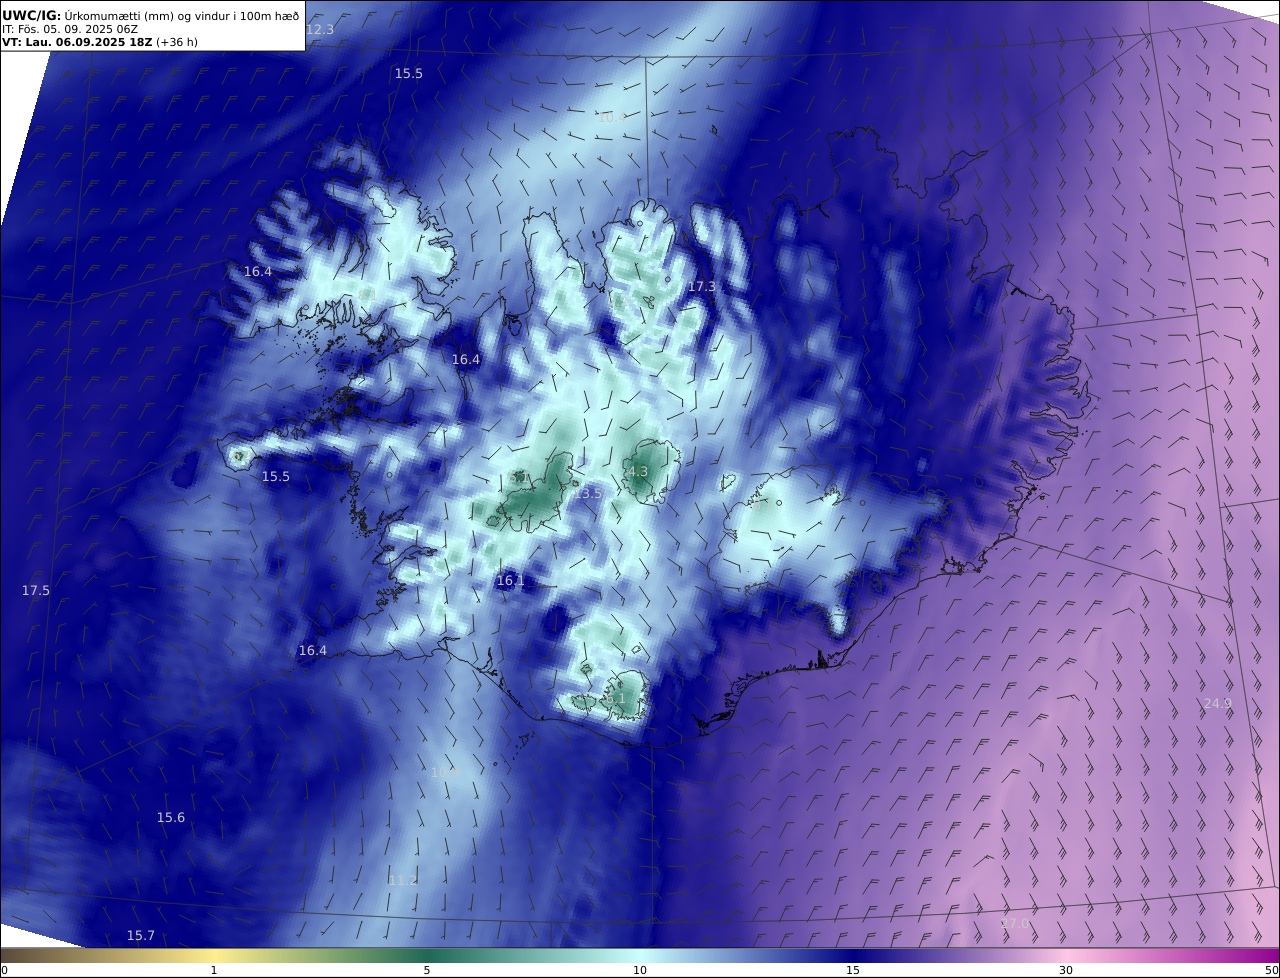Click the 15.5 label beside Snæfellsnes peninsula

tap(276, 477)
